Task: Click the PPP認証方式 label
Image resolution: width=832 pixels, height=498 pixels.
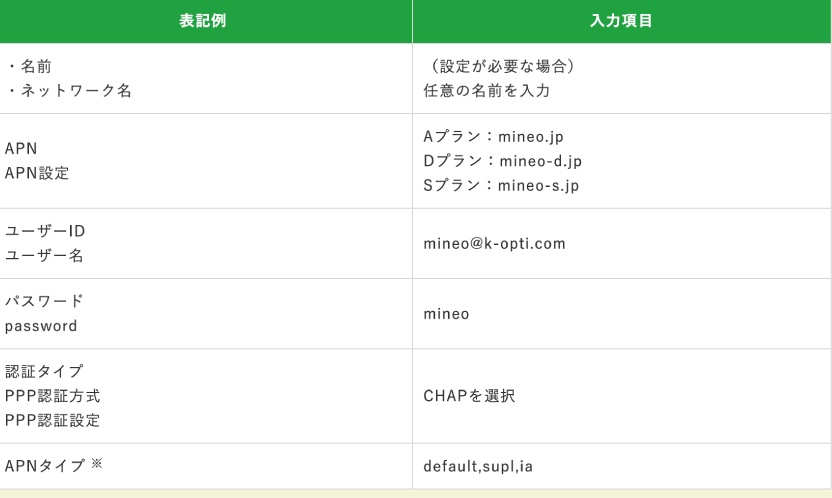Action: tap(52, 396)
